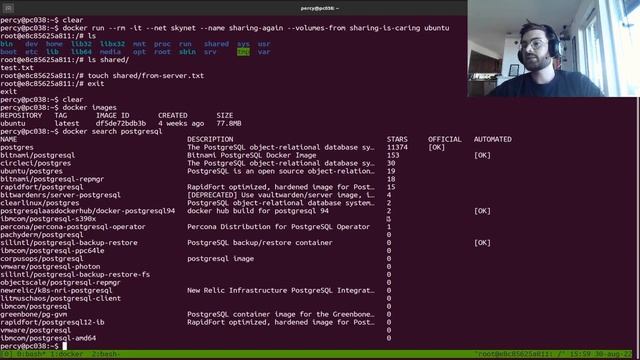
Task: Click the 'silintl/postgresql-backup-restore-fs' result name
Action: pyautogui.click(x=75, y=275)
